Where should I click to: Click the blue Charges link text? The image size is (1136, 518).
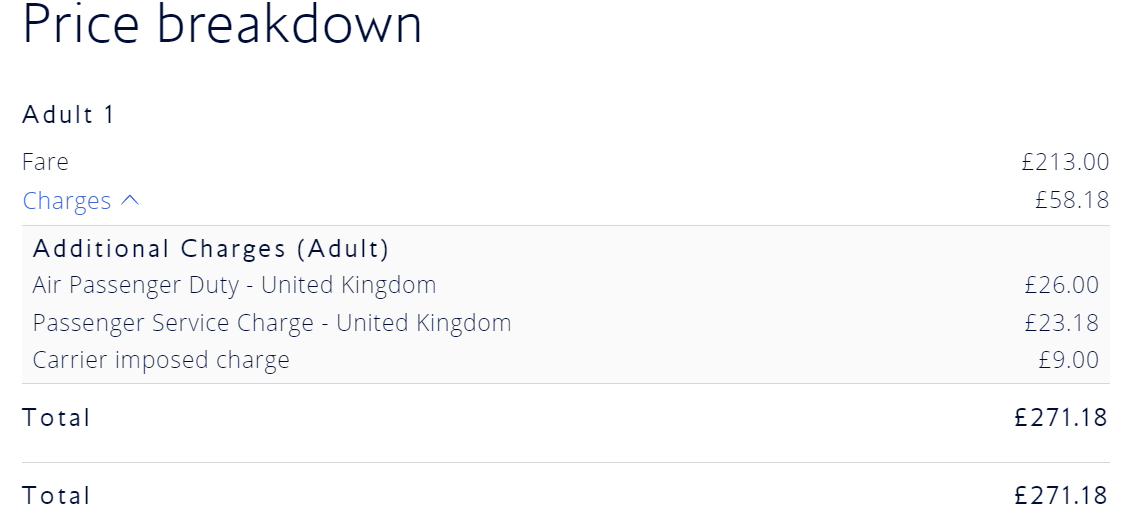click(66, 201)
